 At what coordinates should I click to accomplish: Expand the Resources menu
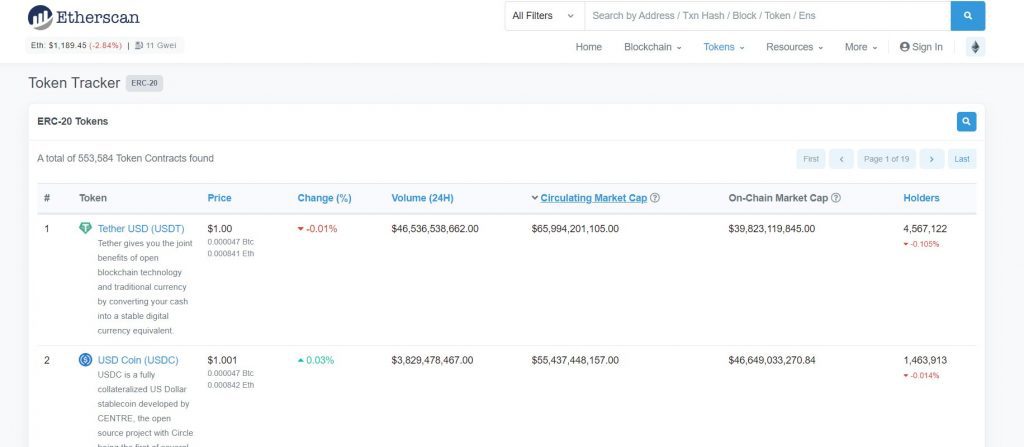click(x=794, y=47)
